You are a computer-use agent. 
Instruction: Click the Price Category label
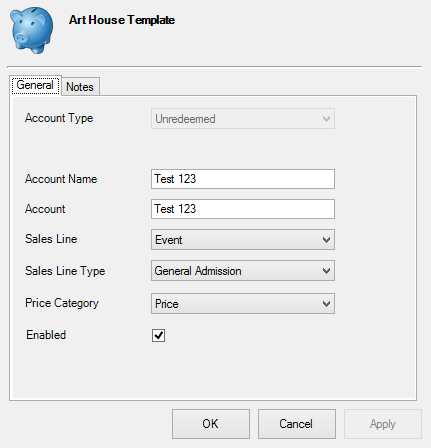tap(62, 303)
